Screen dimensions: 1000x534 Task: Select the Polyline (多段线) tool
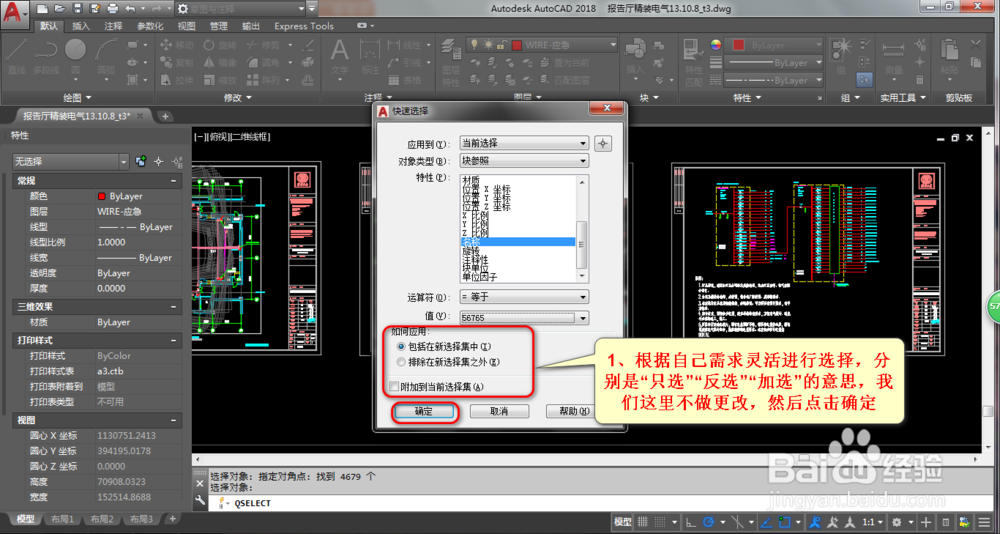coord(46,56)
